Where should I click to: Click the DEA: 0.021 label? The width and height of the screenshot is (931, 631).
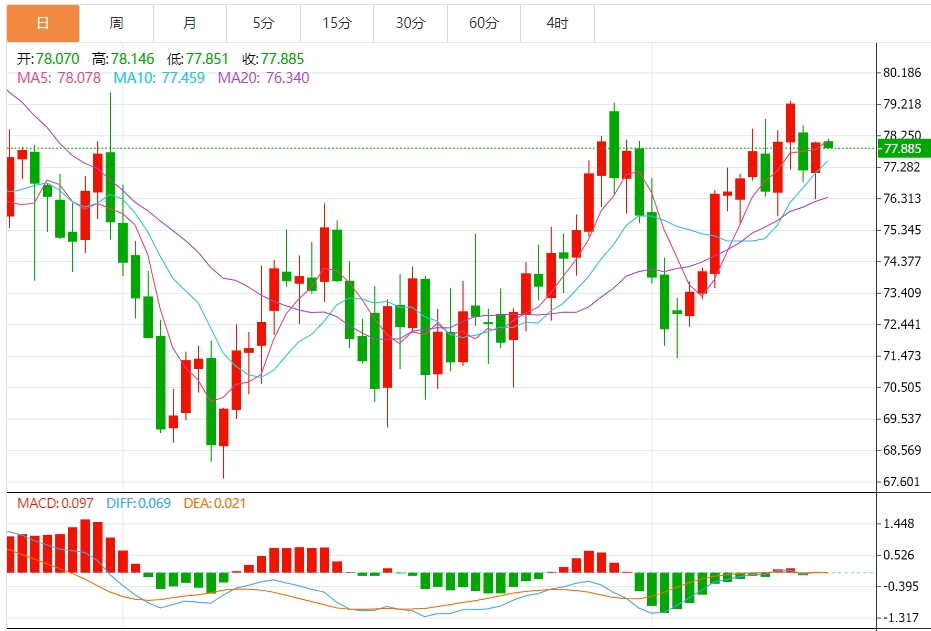pos(214,503)
